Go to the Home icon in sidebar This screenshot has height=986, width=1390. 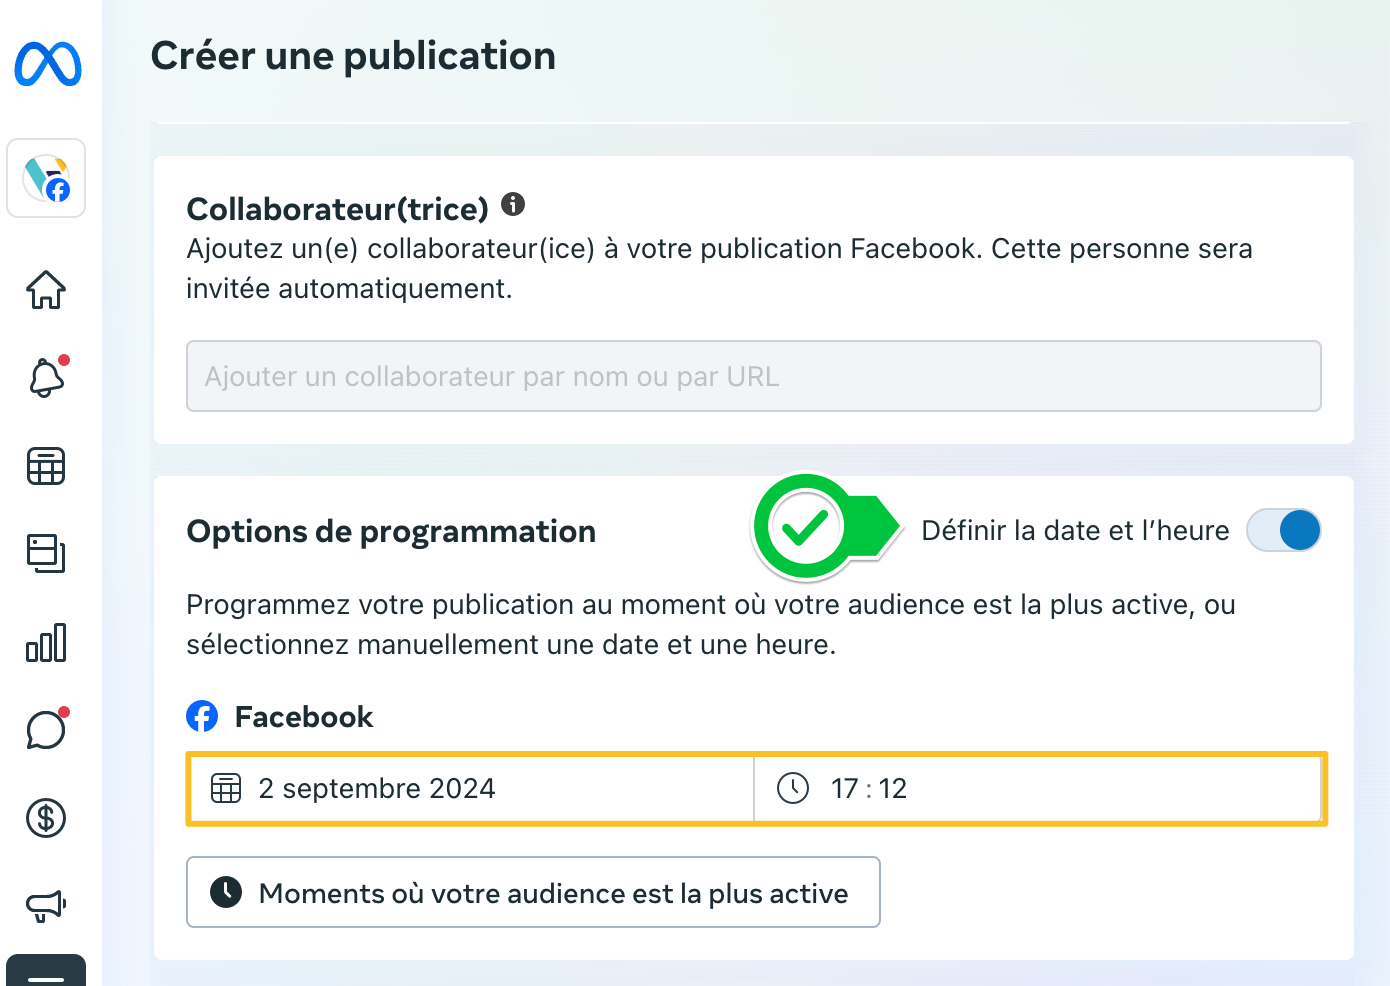[46, 290]
